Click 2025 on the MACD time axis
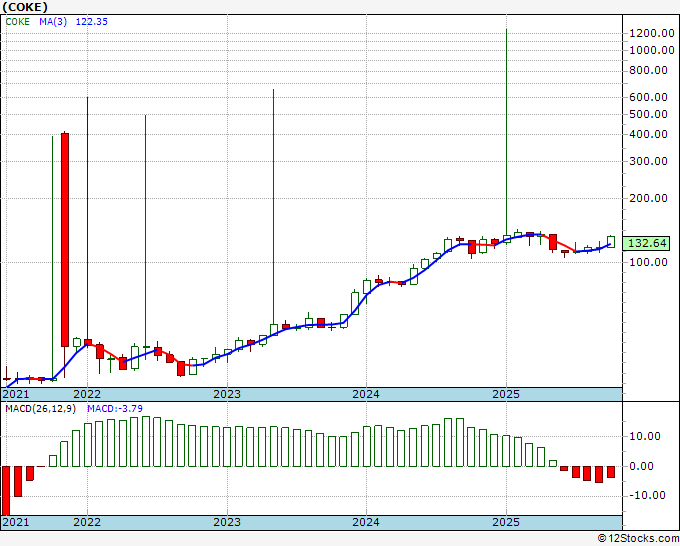 point(506,522)
